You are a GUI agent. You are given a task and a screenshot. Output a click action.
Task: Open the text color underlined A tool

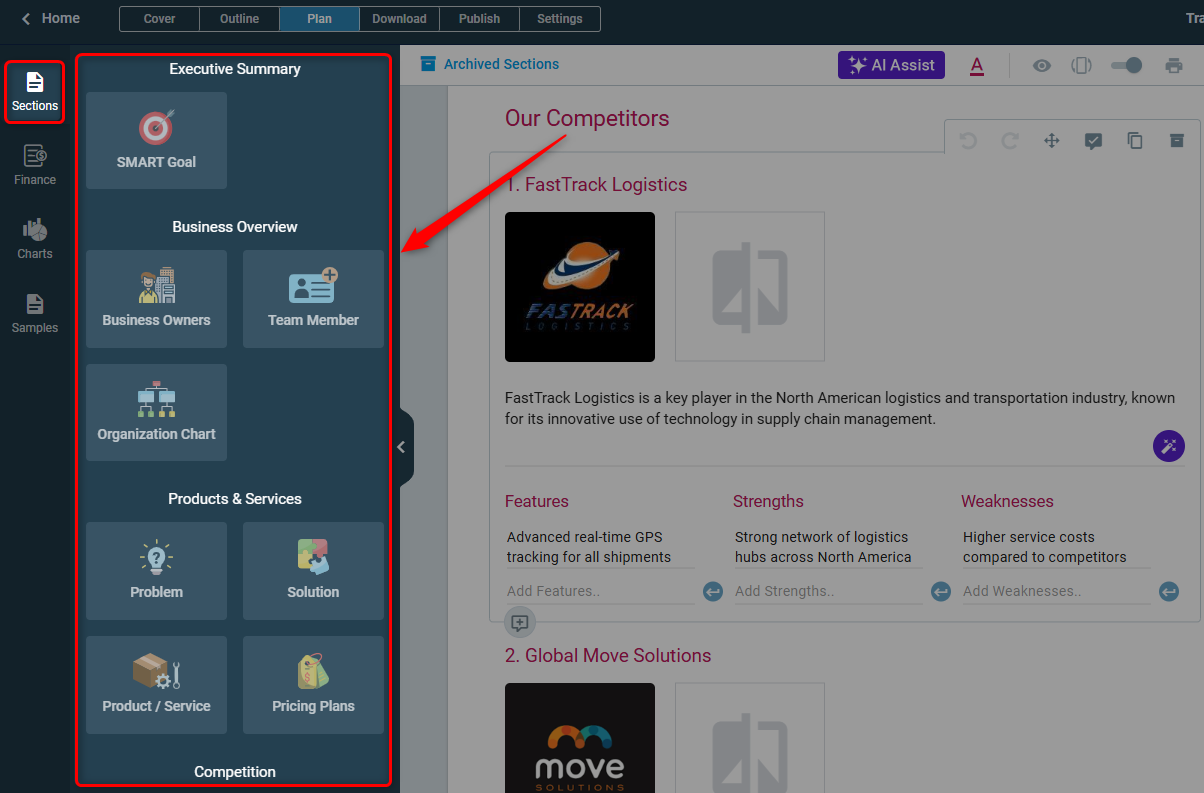click(x=977, y=66)
